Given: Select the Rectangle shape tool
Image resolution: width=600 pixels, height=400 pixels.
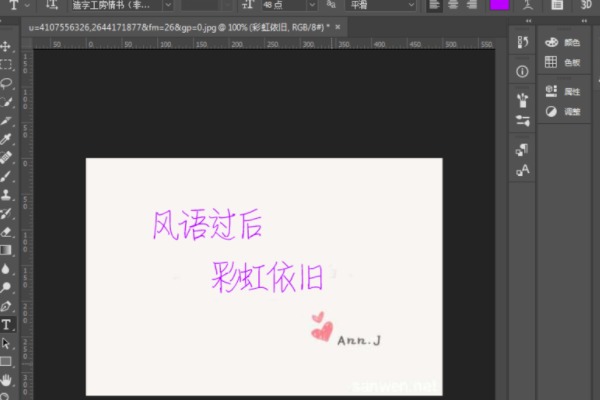Looking at the screenshot, I should [x=6, y=361].
